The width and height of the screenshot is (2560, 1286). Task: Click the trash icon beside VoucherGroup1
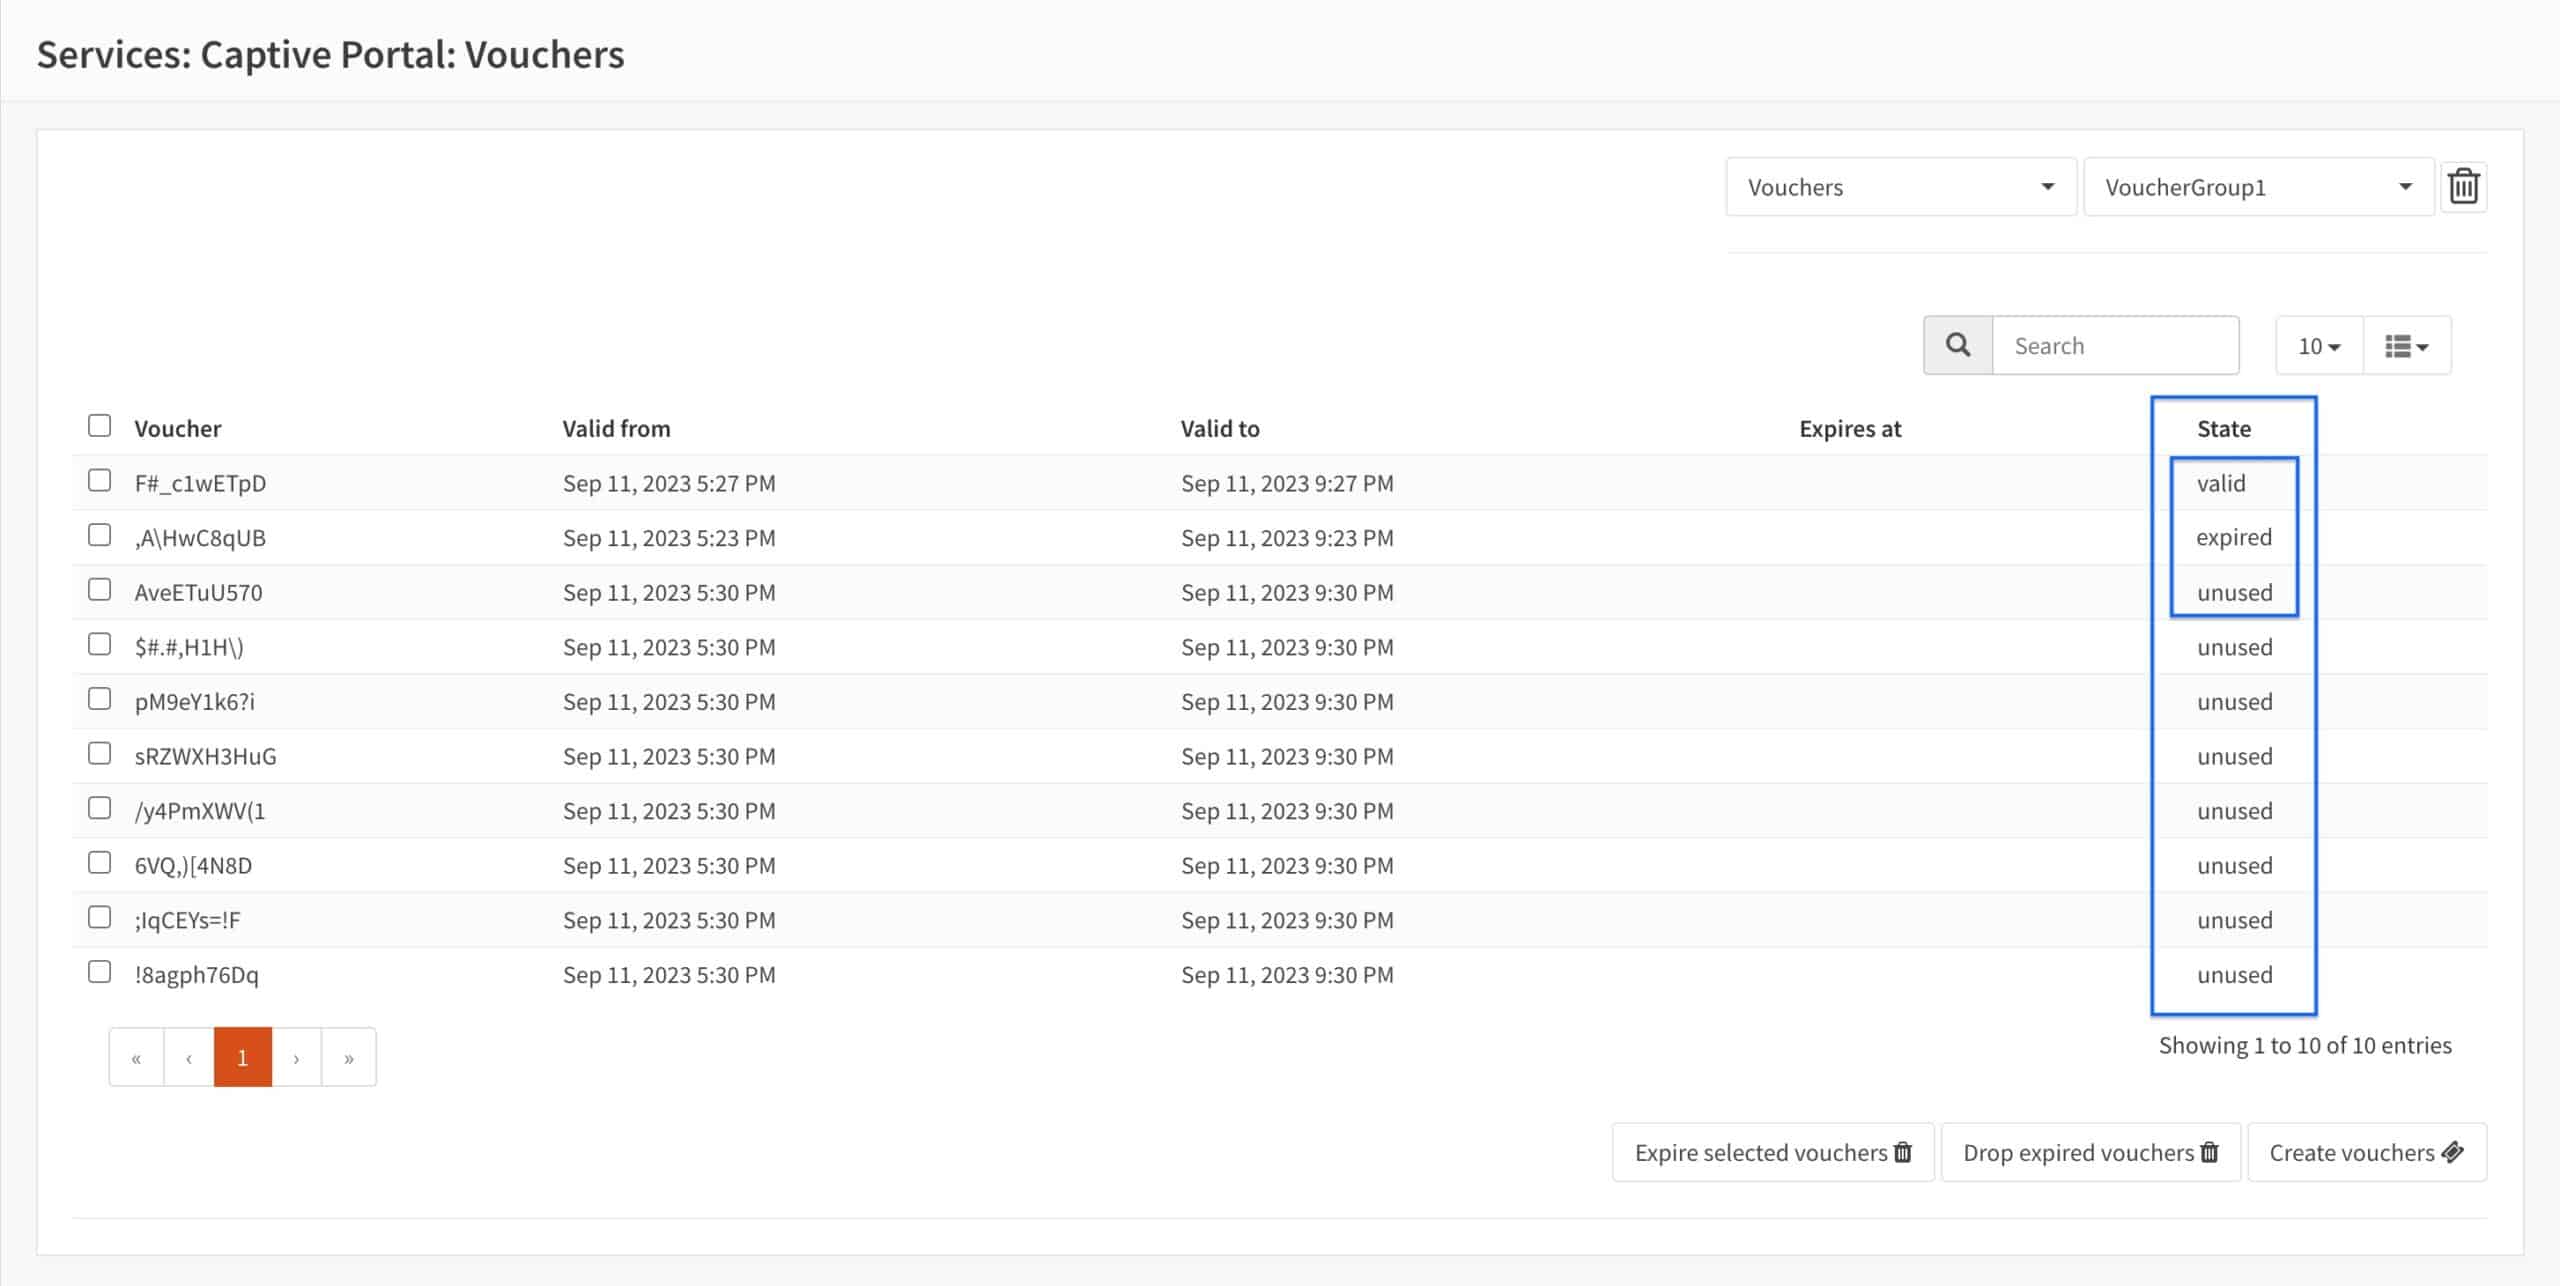[x=2463, y=187]
